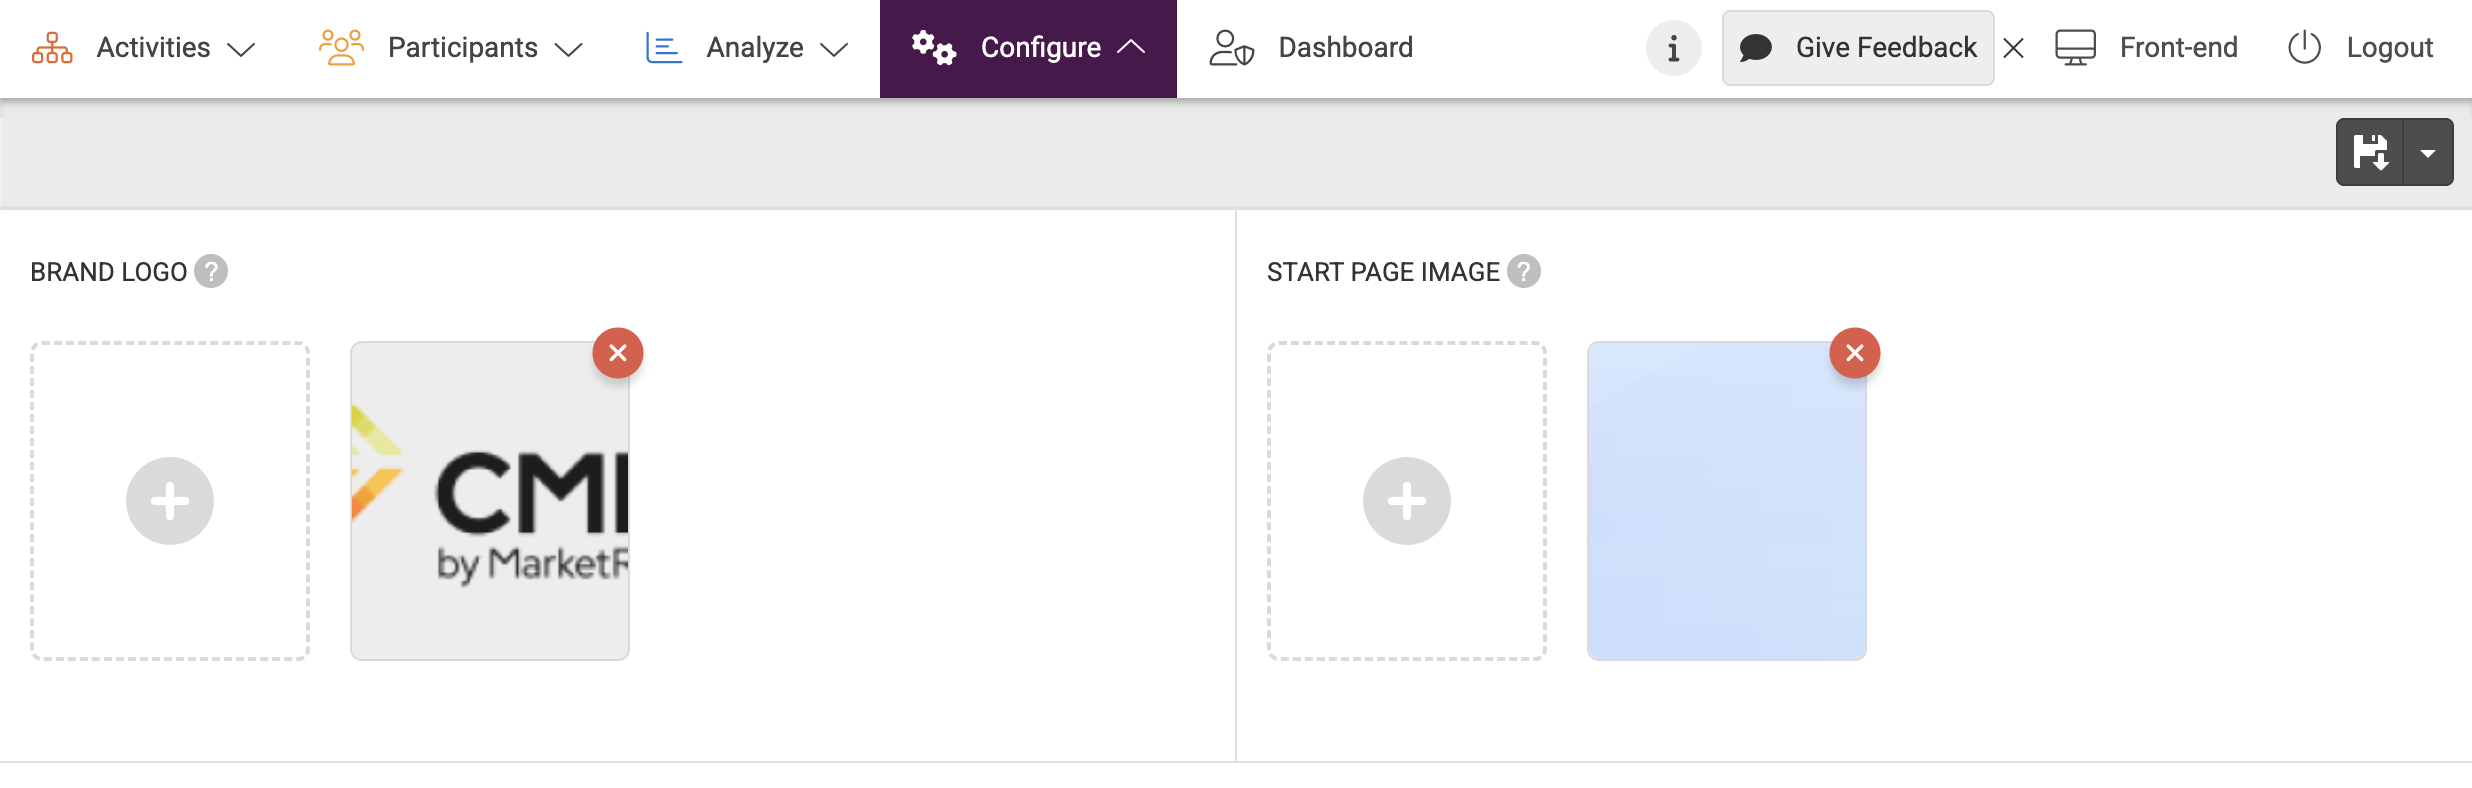Expand the Participants menu
Screen dimensions: 2472x788
[x=451, y=48]
